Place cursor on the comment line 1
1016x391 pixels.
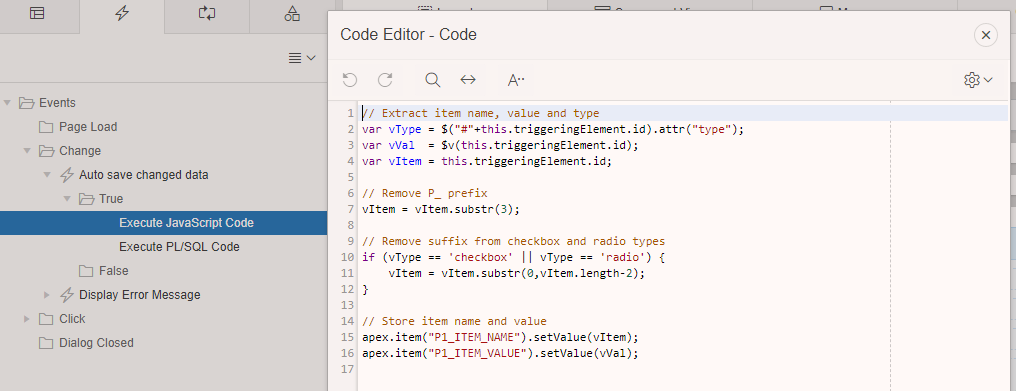pyautogui.click(x=480, y=113)
